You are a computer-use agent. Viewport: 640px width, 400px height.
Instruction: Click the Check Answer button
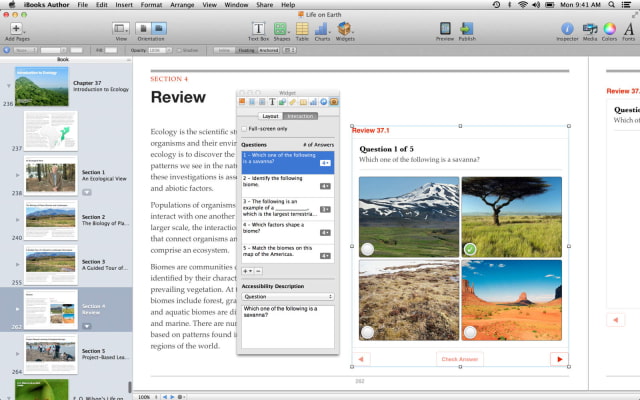tap(459, 359)
